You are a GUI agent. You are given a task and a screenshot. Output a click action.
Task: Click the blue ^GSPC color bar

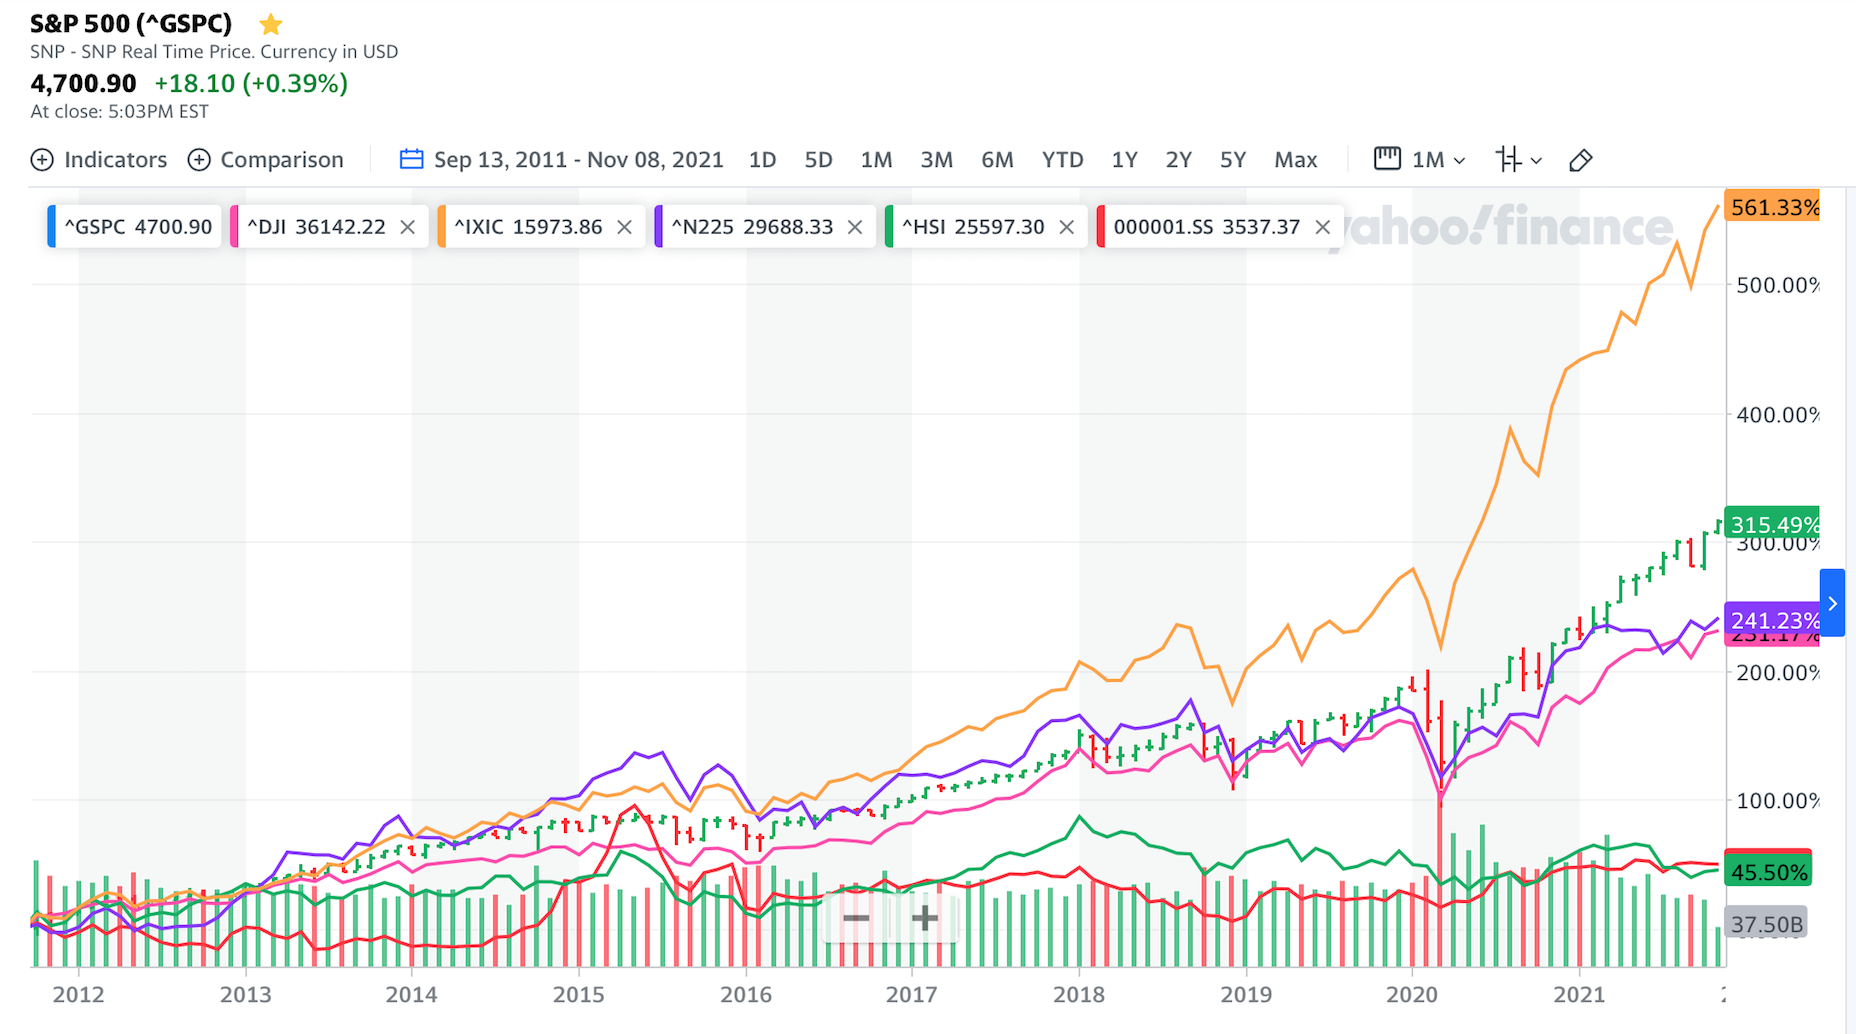(51, 227)
